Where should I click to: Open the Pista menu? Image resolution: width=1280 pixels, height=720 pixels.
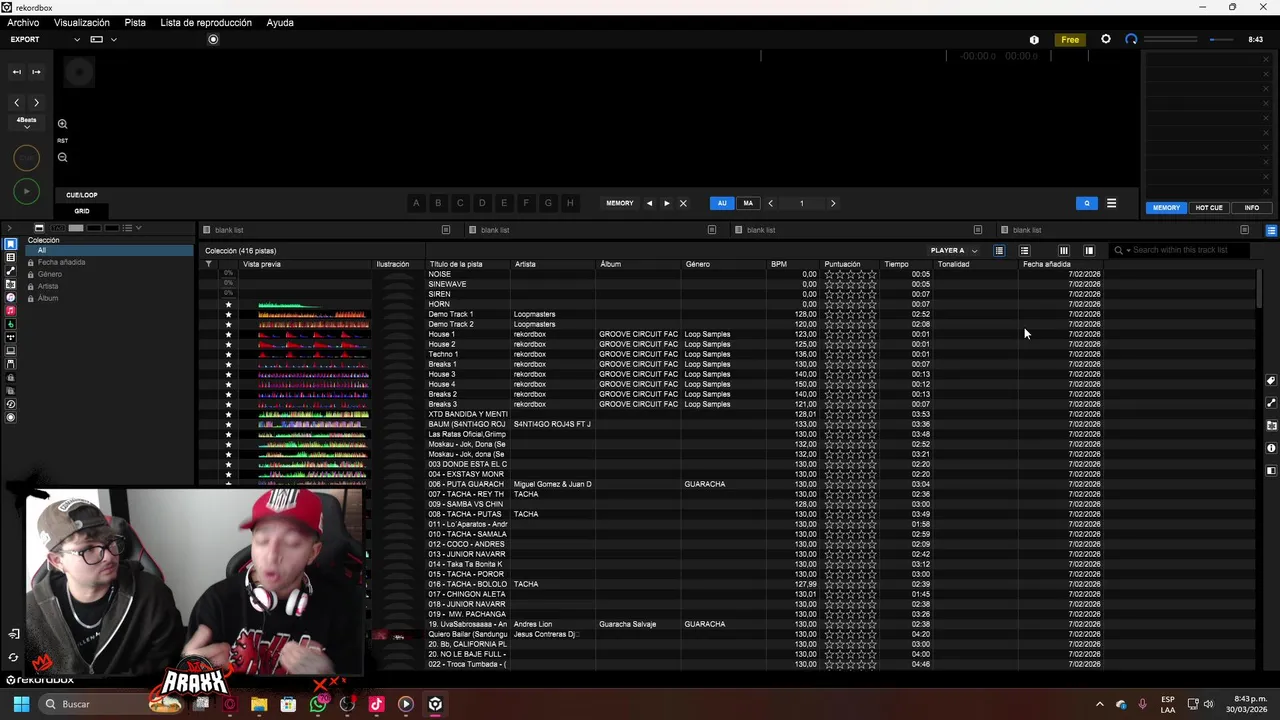point(135,22)
